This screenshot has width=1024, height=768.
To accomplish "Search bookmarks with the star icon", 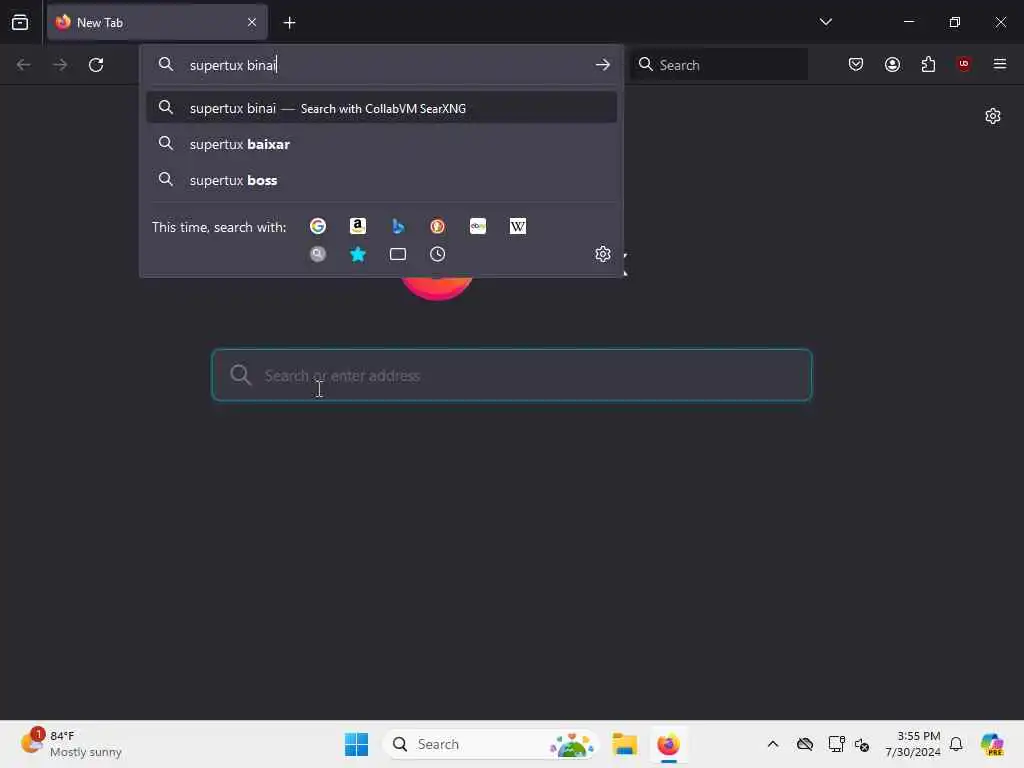I will [358, 254].
